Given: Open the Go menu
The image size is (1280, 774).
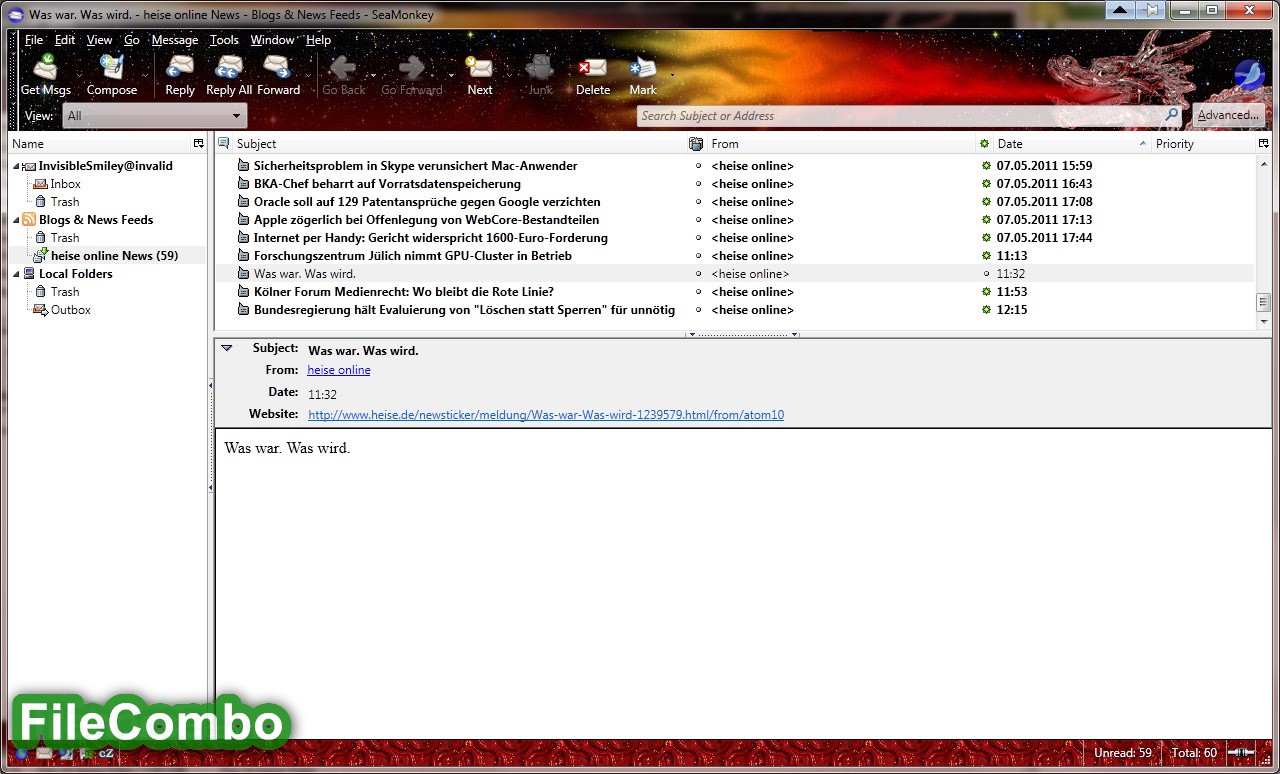Looking at the screenshot, I should click(x=132, y=40).
